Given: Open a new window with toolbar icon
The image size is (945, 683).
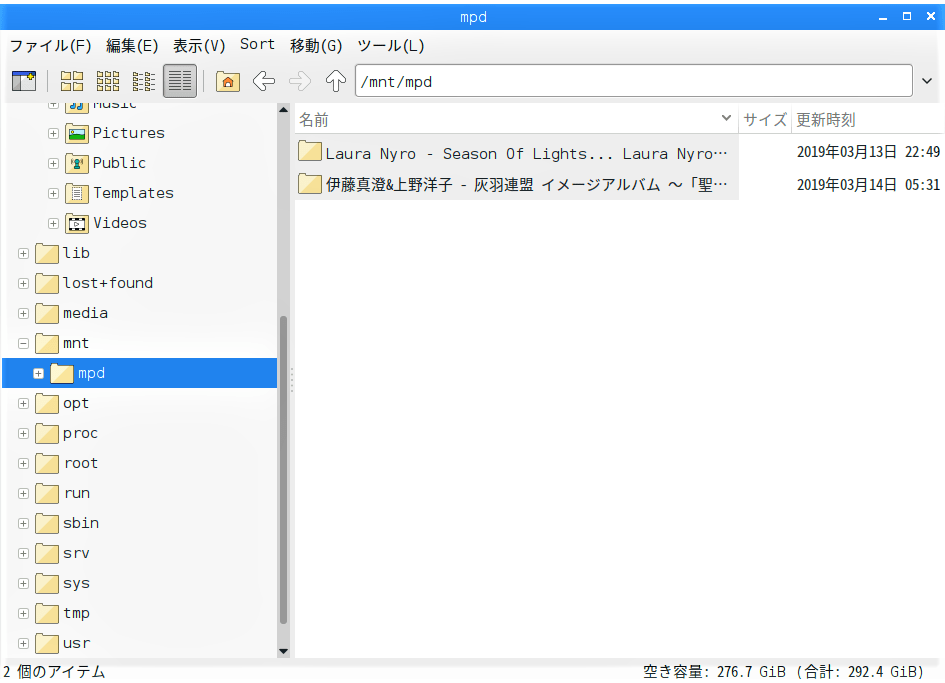Looking at the screenshot, I should tap(24, 81).
